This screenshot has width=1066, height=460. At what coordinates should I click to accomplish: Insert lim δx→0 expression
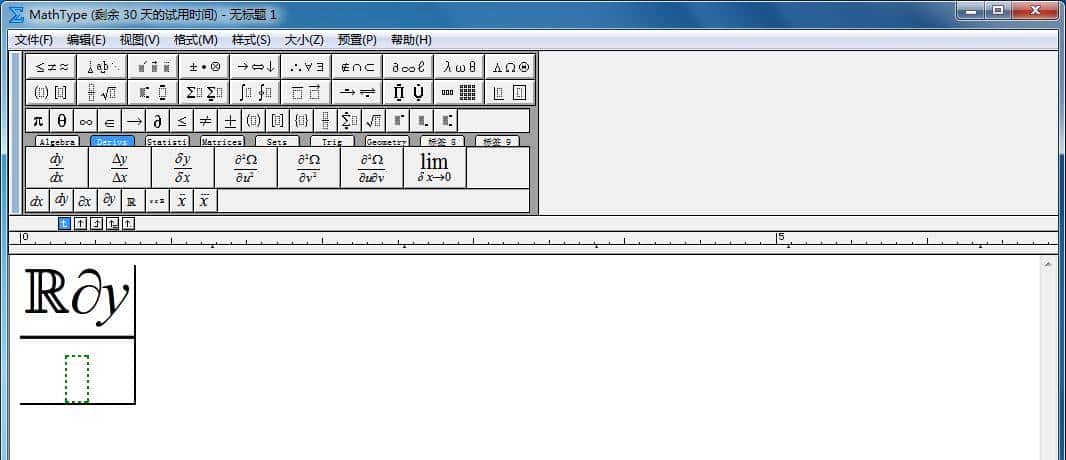click(x=434, y=168)
